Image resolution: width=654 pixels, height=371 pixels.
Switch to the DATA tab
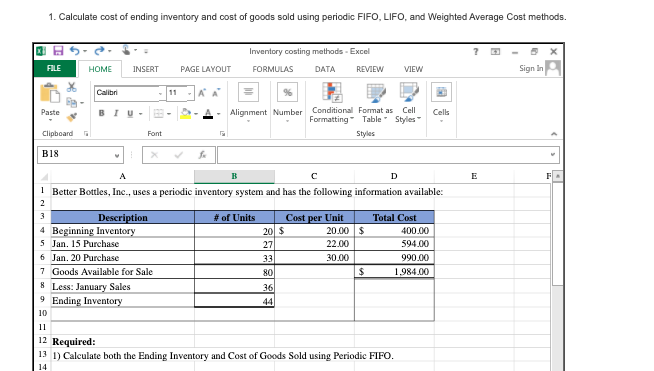pos(325,69)
